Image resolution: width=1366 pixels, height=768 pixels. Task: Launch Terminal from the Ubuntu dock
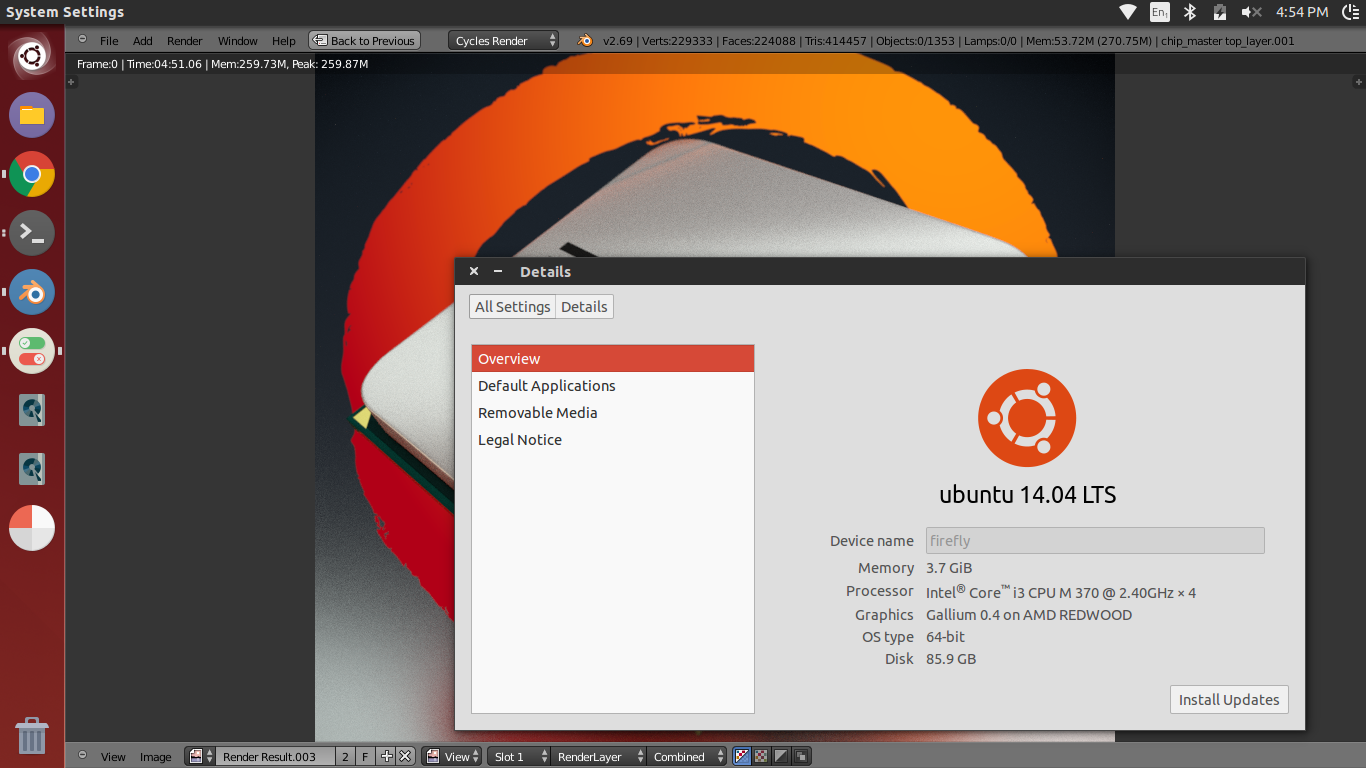pyautogui.click(x=32, y=233)
